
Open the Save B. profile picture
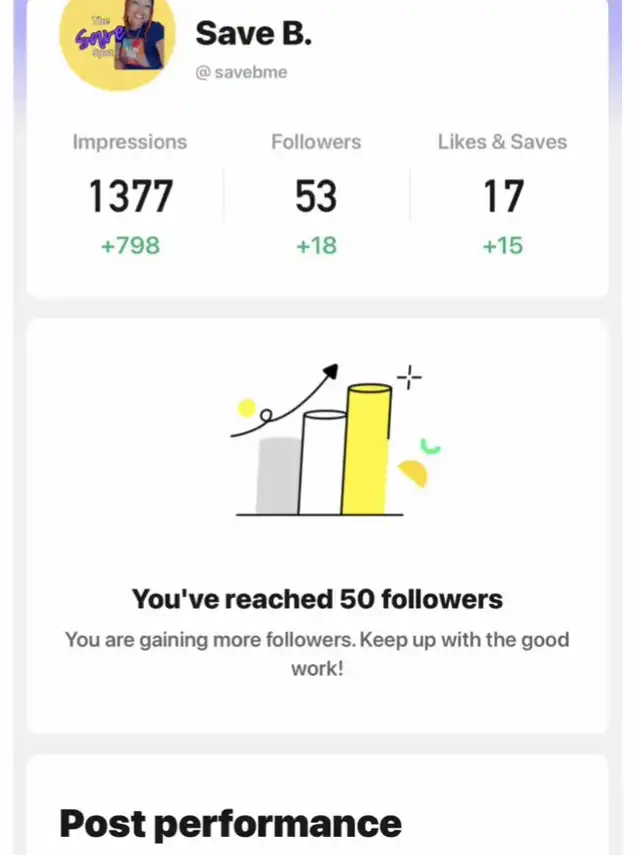(117, 38)
